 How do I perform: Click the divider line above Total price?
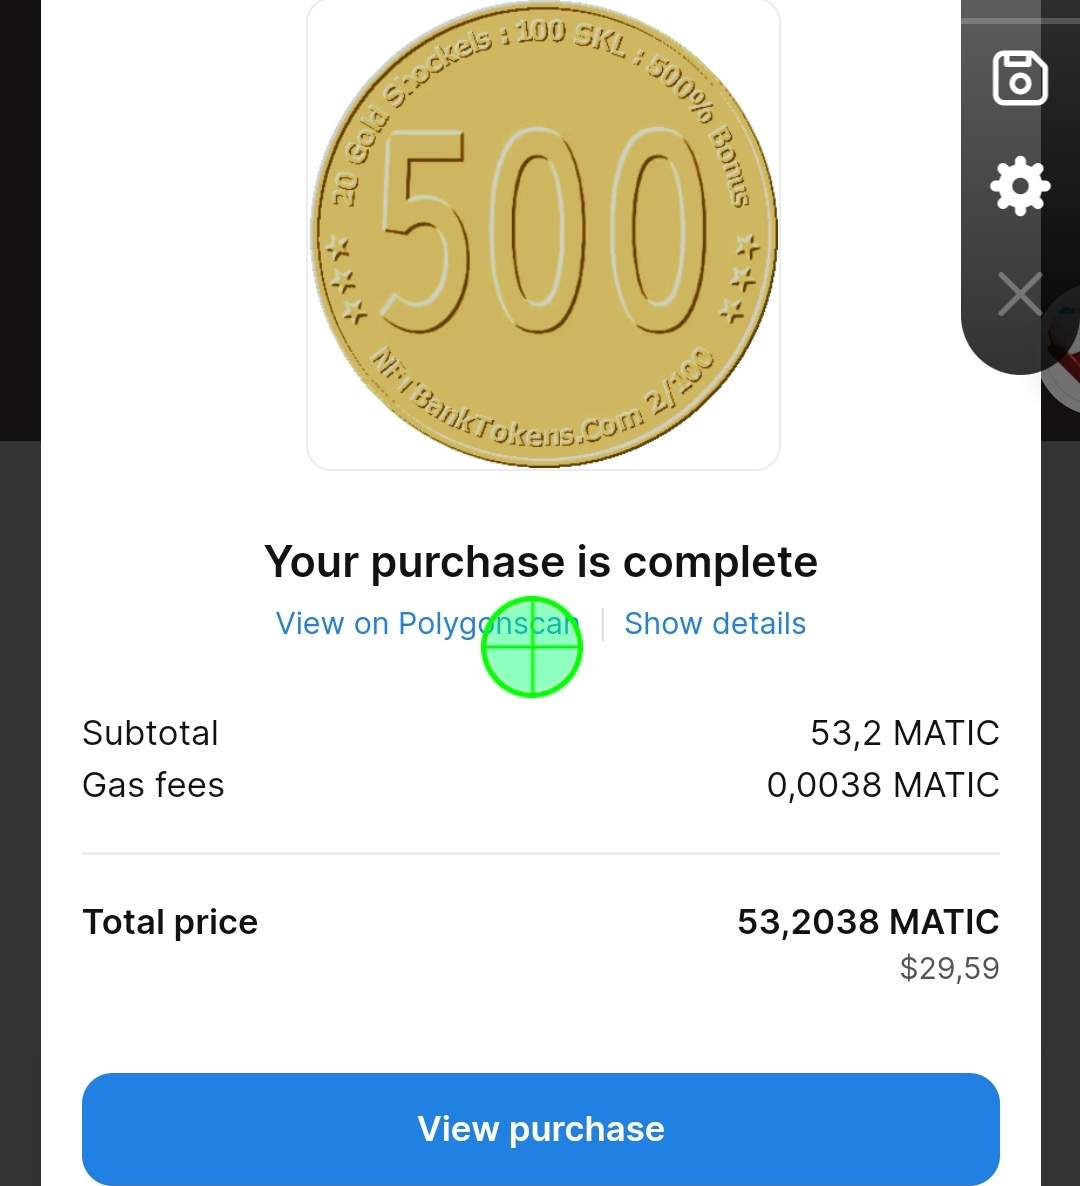click(541, 854)
